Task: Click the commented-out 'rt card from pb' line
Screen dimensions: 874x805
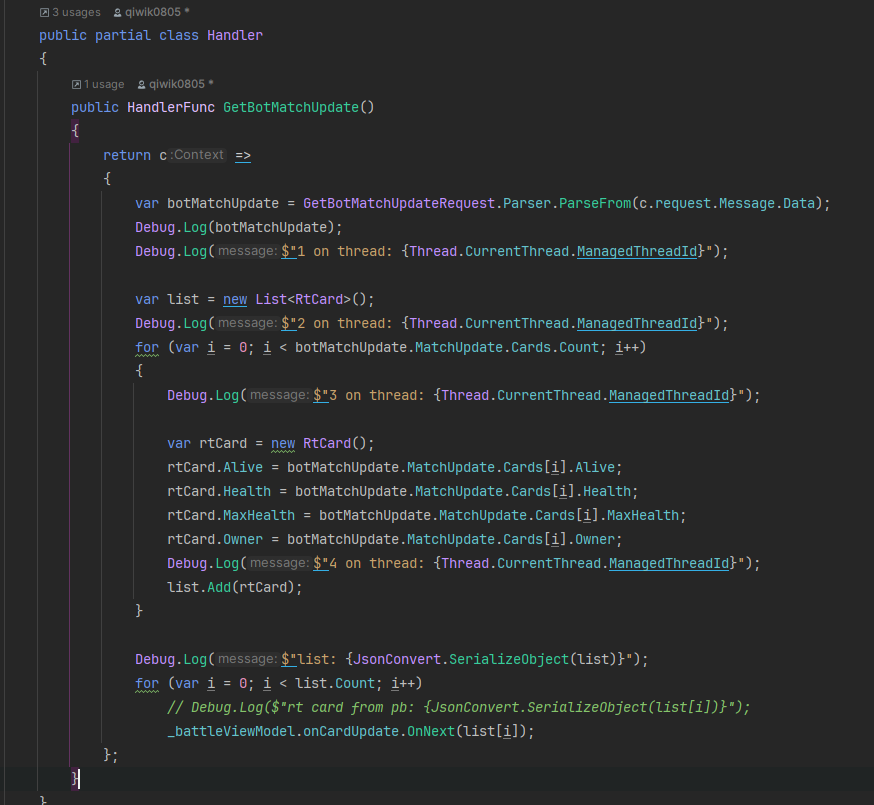Action: click(x=459, y=706)
